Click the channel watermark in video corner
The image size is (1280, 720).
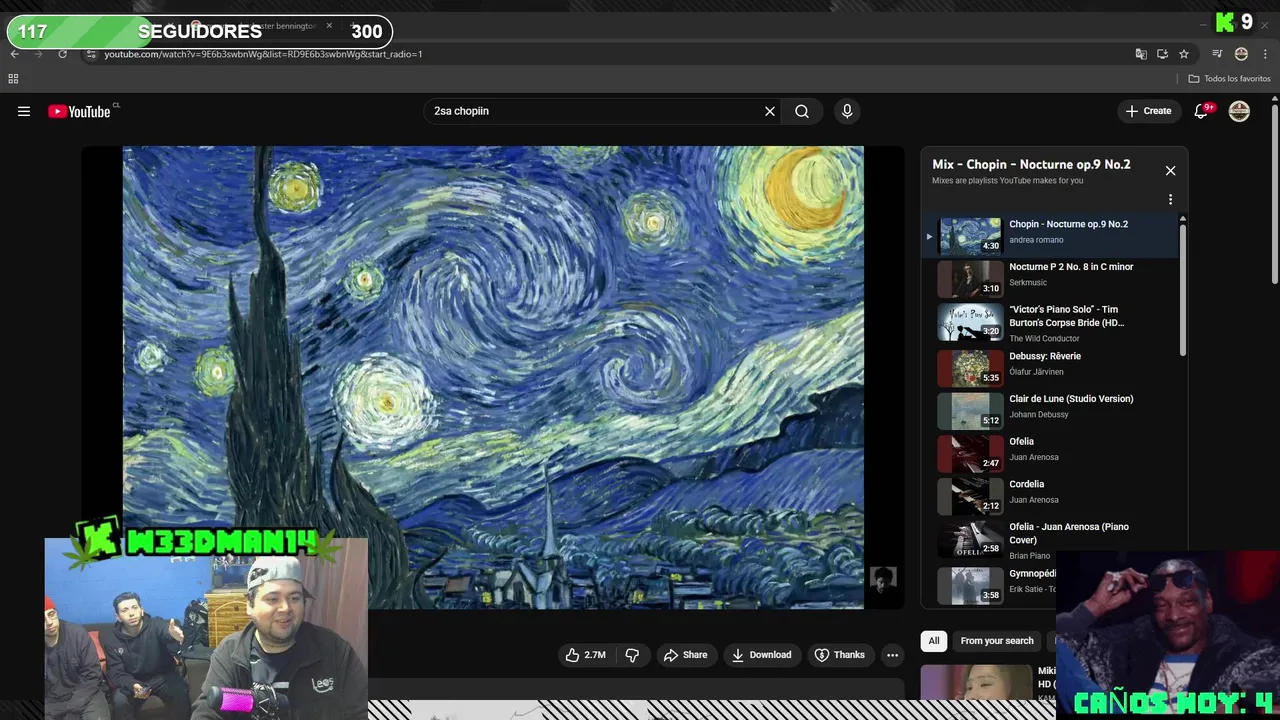(883, 580)
